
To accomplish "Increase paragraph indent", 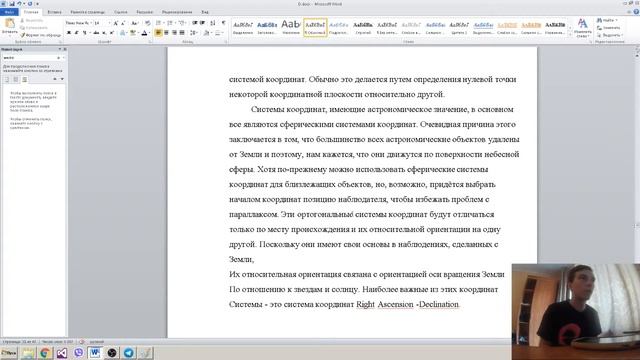I will [x=202, y=23].
